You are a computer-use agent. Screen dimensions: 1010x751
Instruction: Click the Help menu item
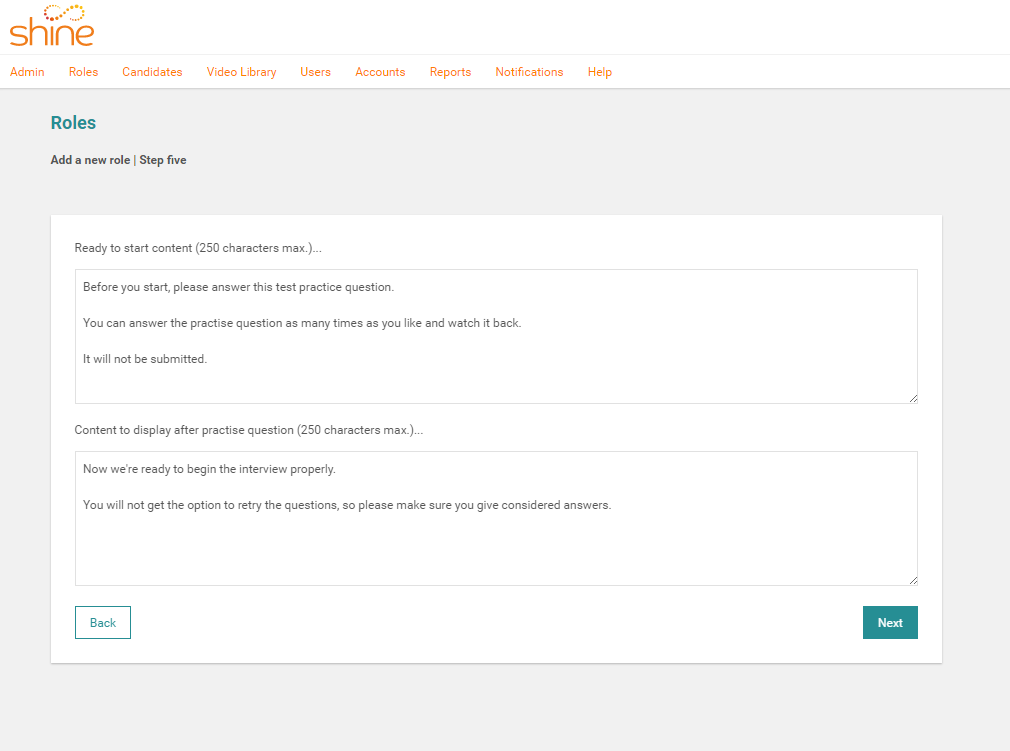coord(600,72)
